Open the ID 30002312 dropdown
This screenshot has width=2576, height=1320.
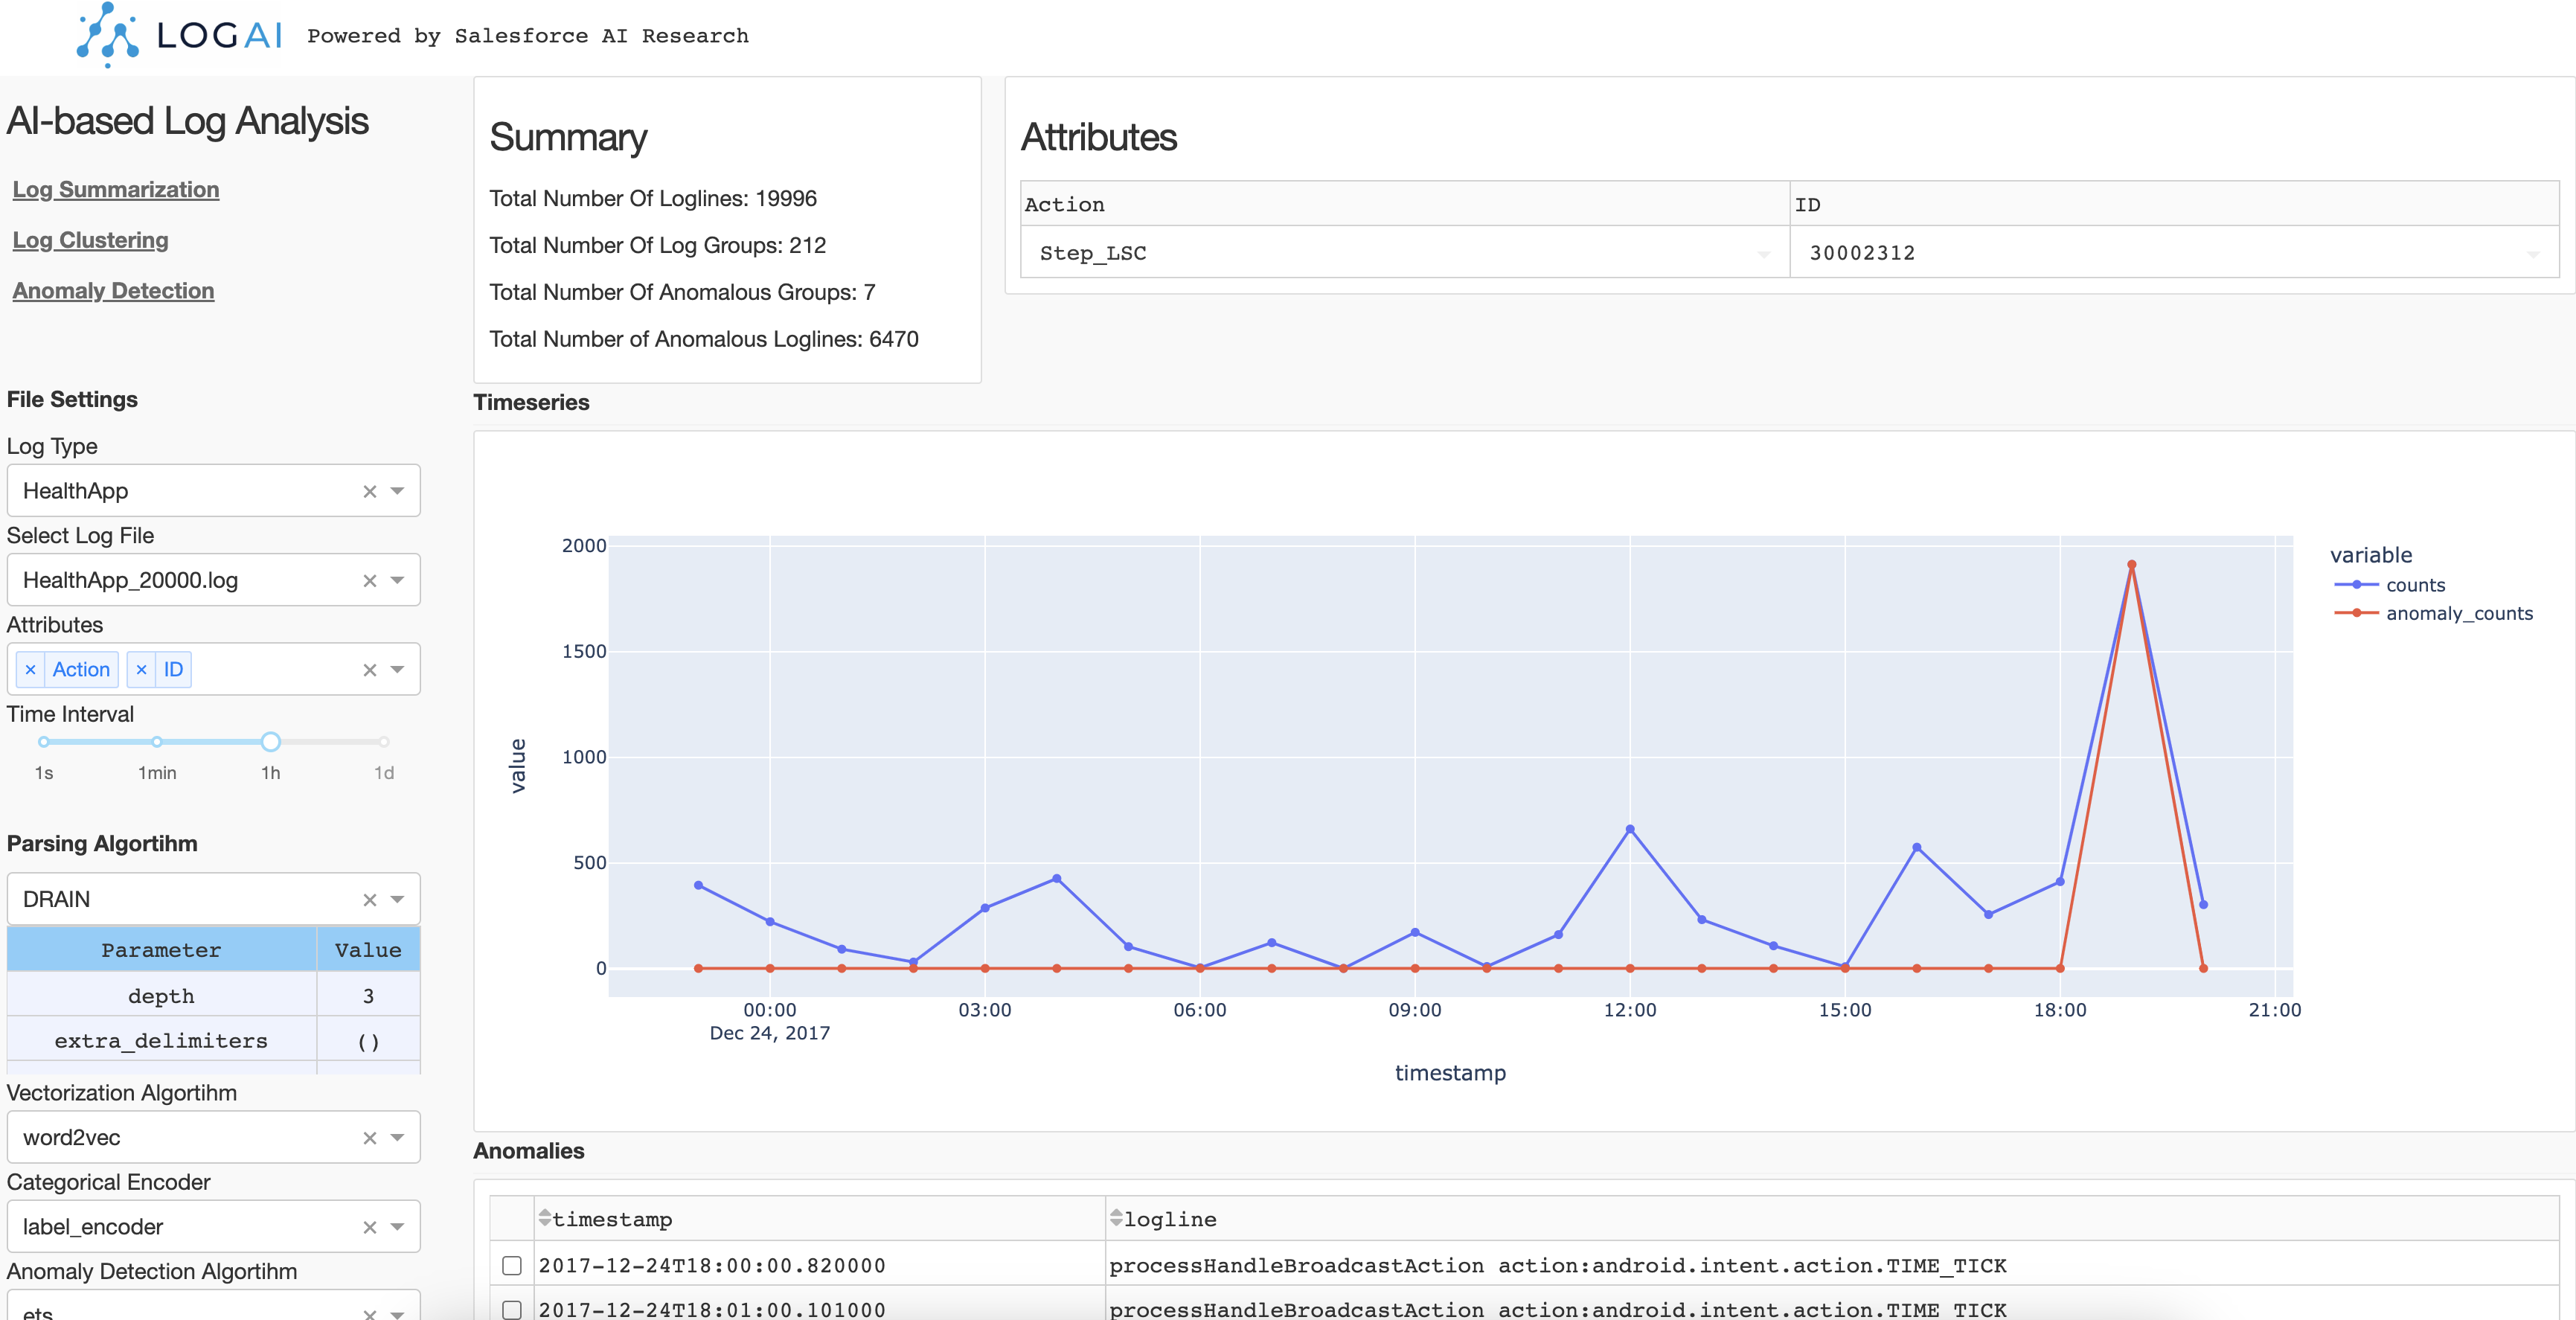pyautogui.click(x=2533, y=253)
